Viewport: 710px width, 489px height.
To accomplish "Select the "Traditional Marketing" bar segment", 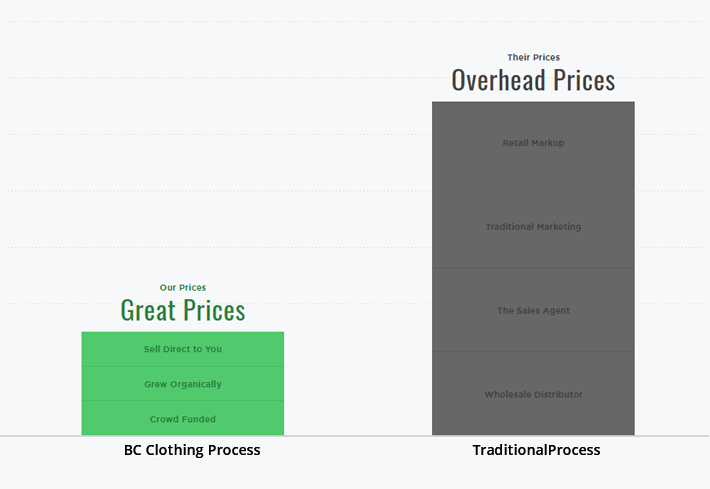I will tap(533, 227).
